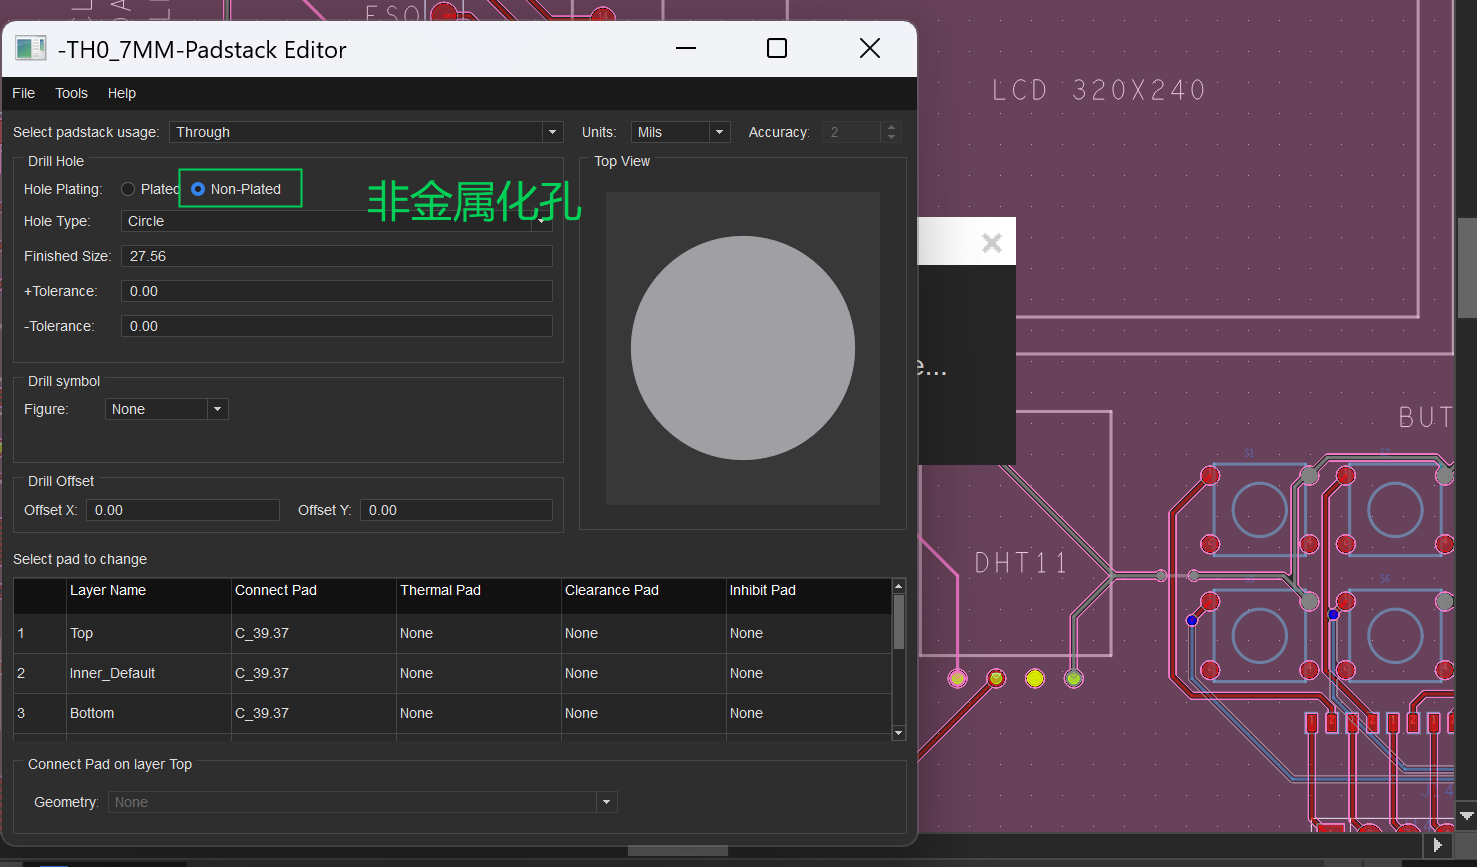Viewport: 1477px width, 867px height.
Task: Select the Non-Plated radio button
Action: coord(198,189)
